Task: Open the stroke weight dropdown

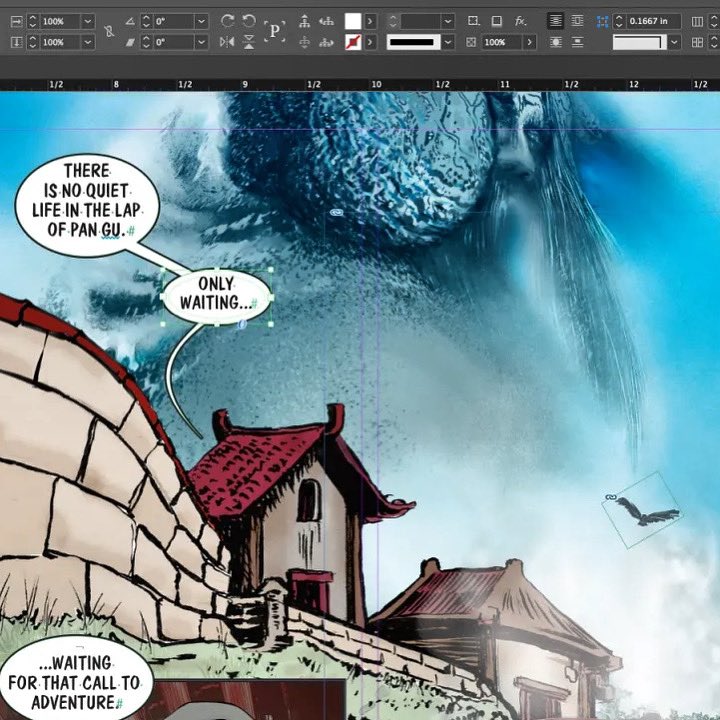Action: coord(448,21)
